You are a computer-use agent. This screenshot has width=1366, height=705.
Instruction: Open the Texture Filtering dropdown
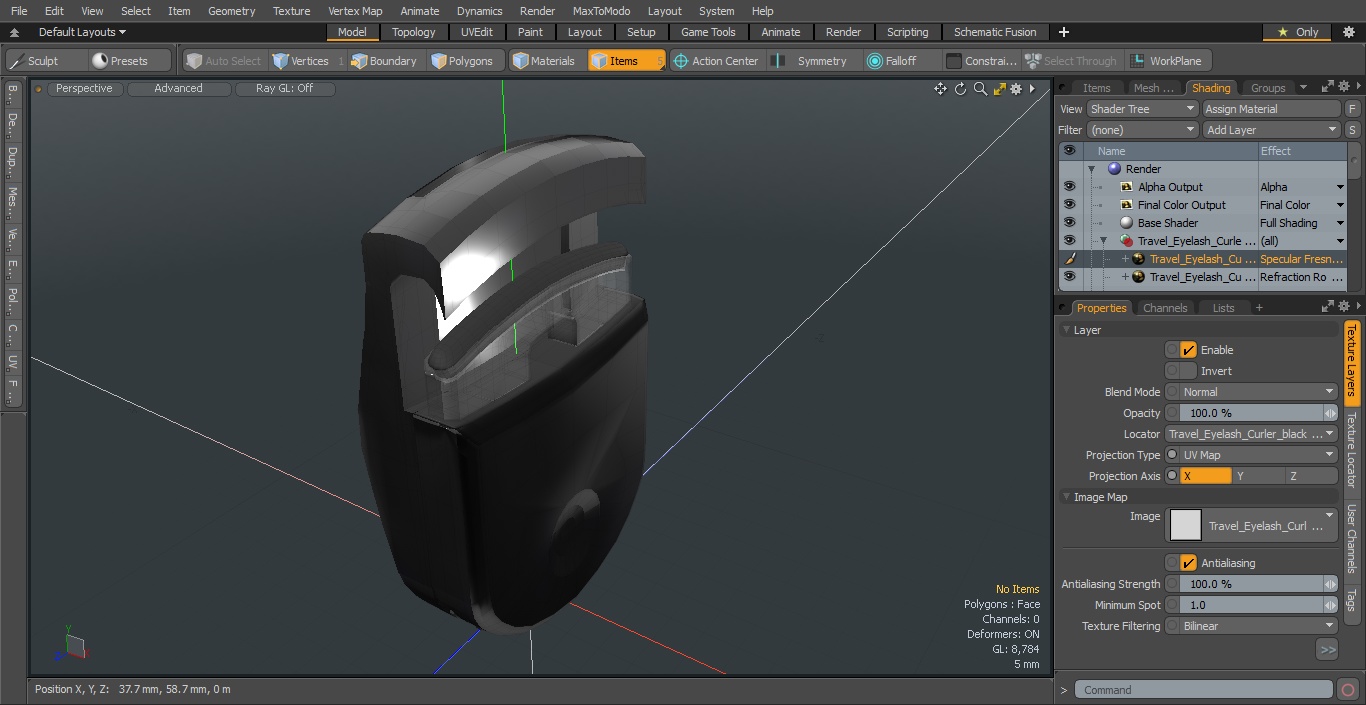1258,626
